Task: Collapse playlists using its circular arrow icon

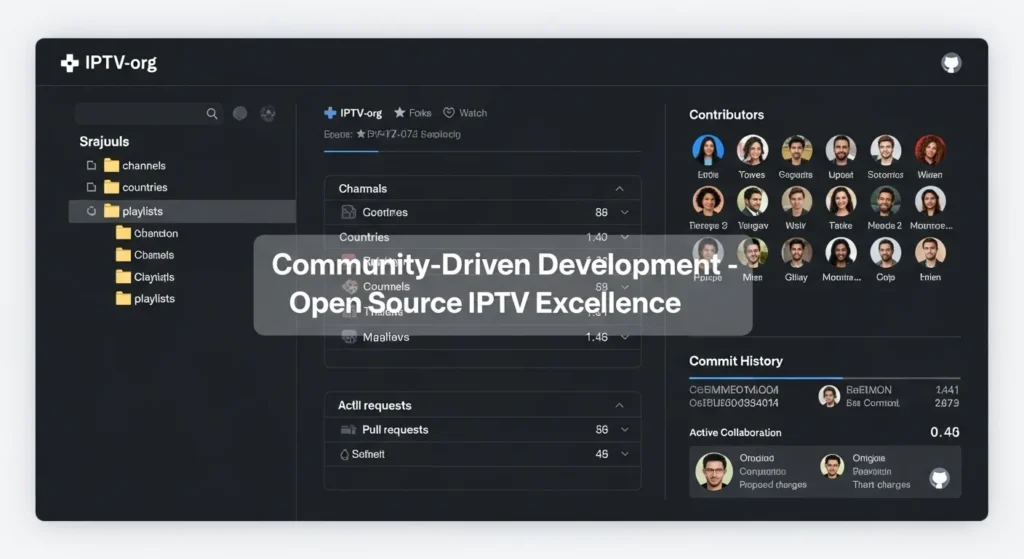Action: pyautogui.click(x=91, y=211)
